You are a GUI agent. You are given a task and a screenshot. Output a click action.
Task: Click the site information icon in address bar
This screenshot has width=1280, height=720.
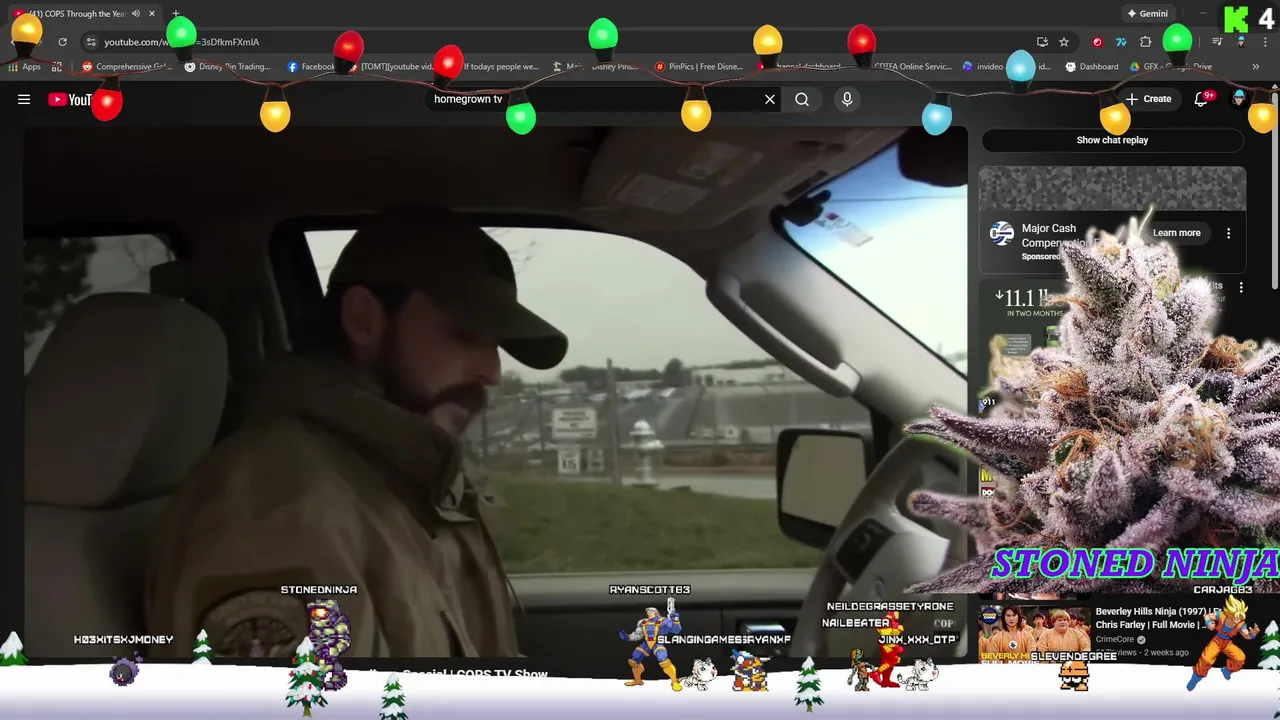91,42
